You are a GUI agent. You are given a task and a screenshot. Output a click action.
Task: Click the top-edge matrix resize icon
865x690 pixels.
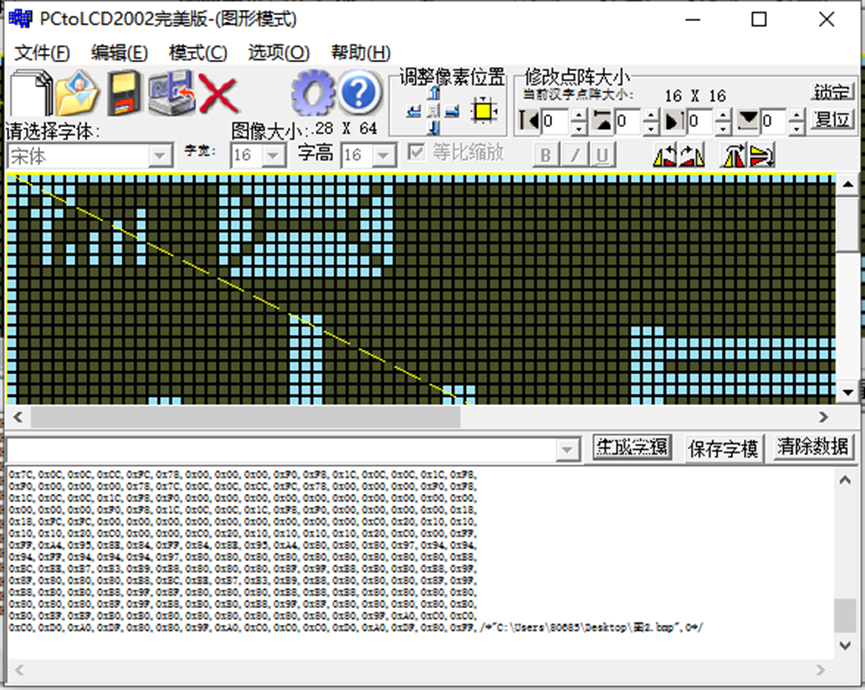602,121
